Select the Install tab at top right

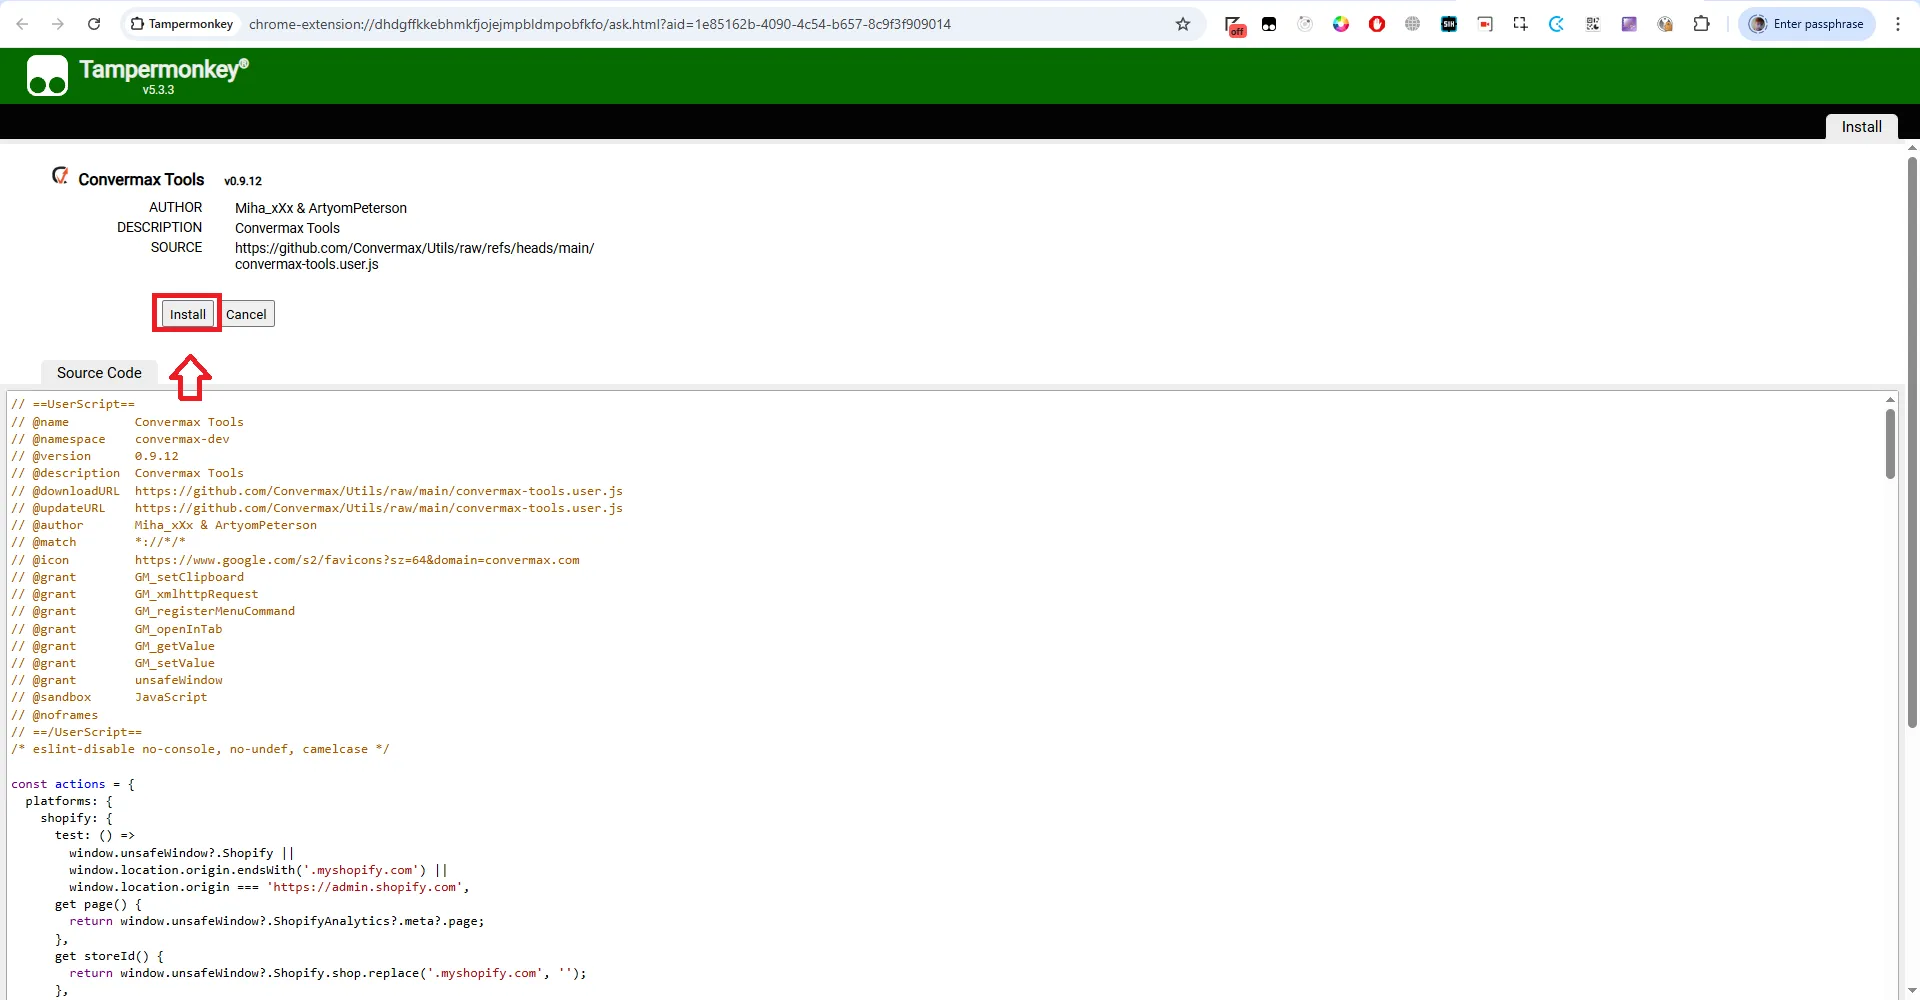coord(1861,127)
